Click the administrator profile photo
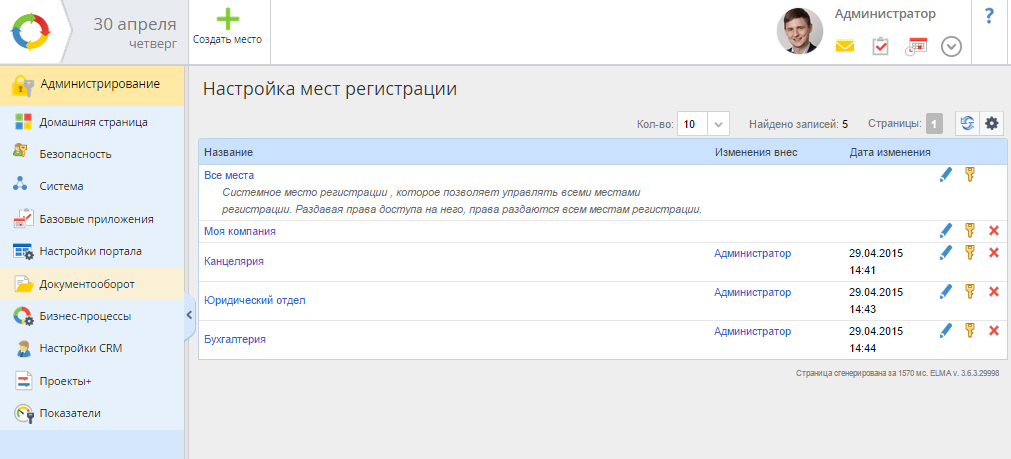 point(799,32)
